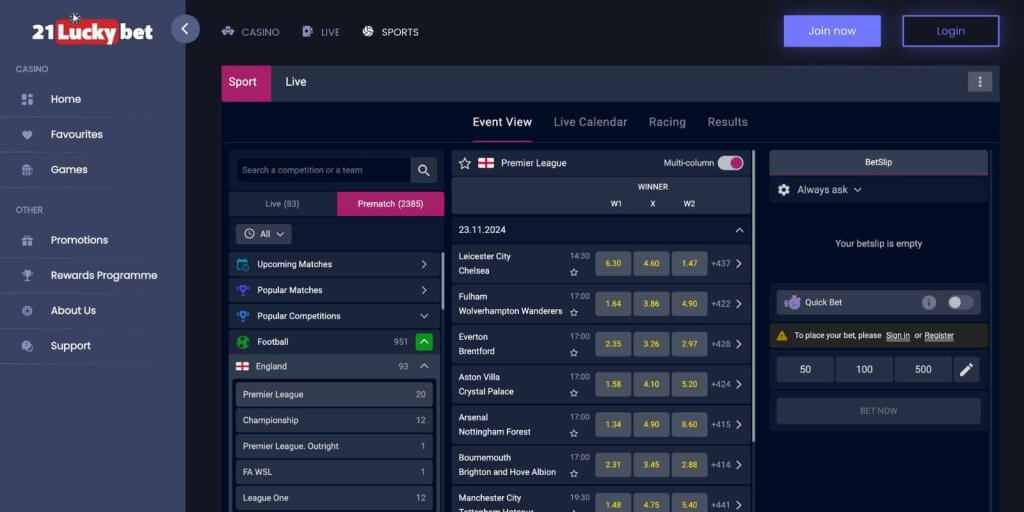The height and width of the screenshot is (512, 1024).
Task: Select the Live (83) tab
Action: pyautogui.click(x=283, y=204)
